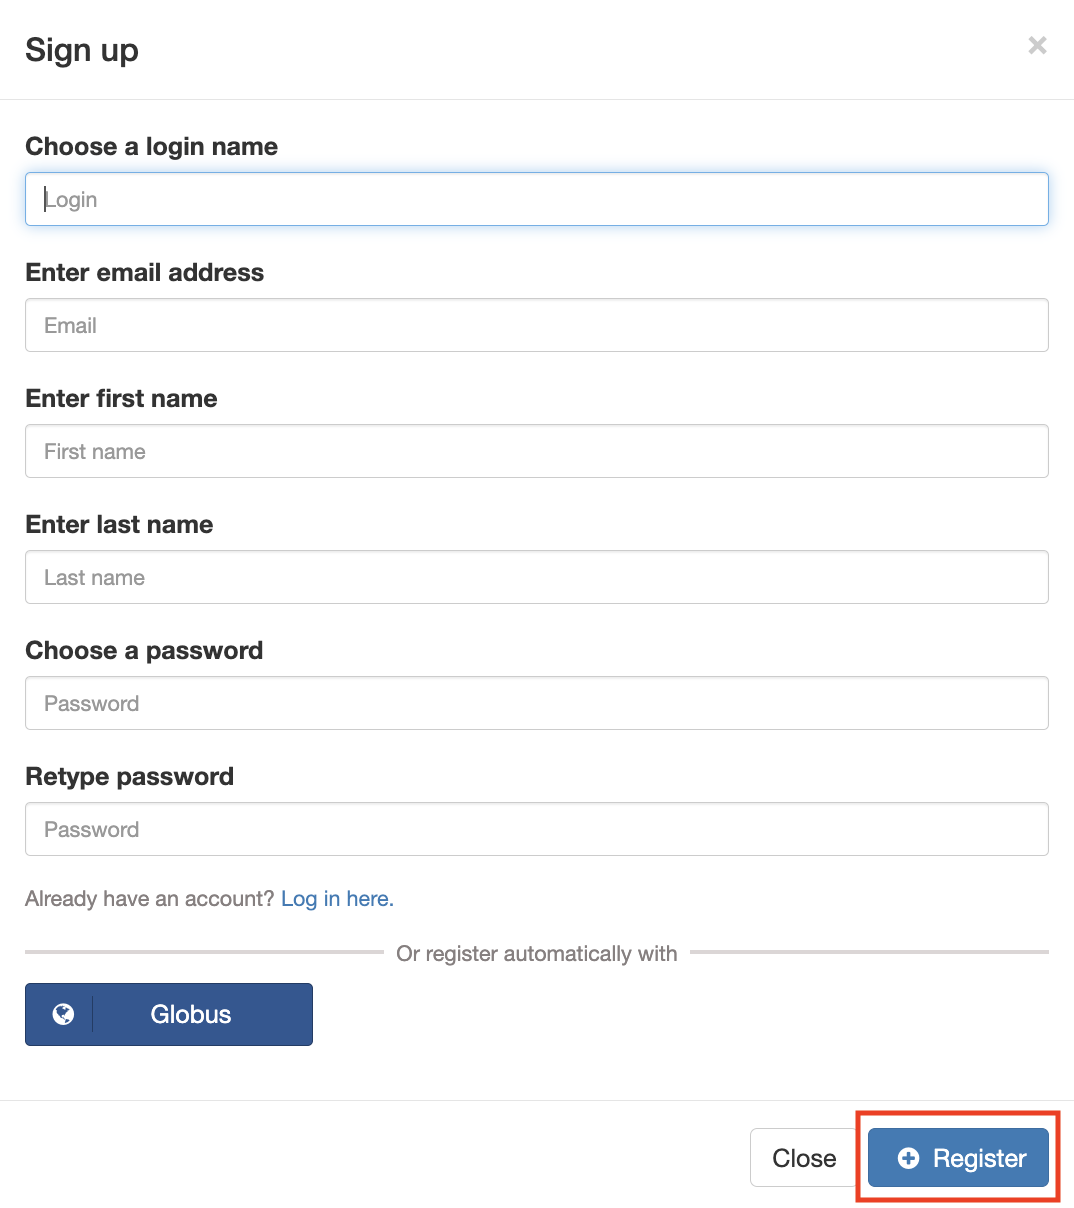
Task: Click the plus icon on the Register button
Action: tap(908, 1158)
